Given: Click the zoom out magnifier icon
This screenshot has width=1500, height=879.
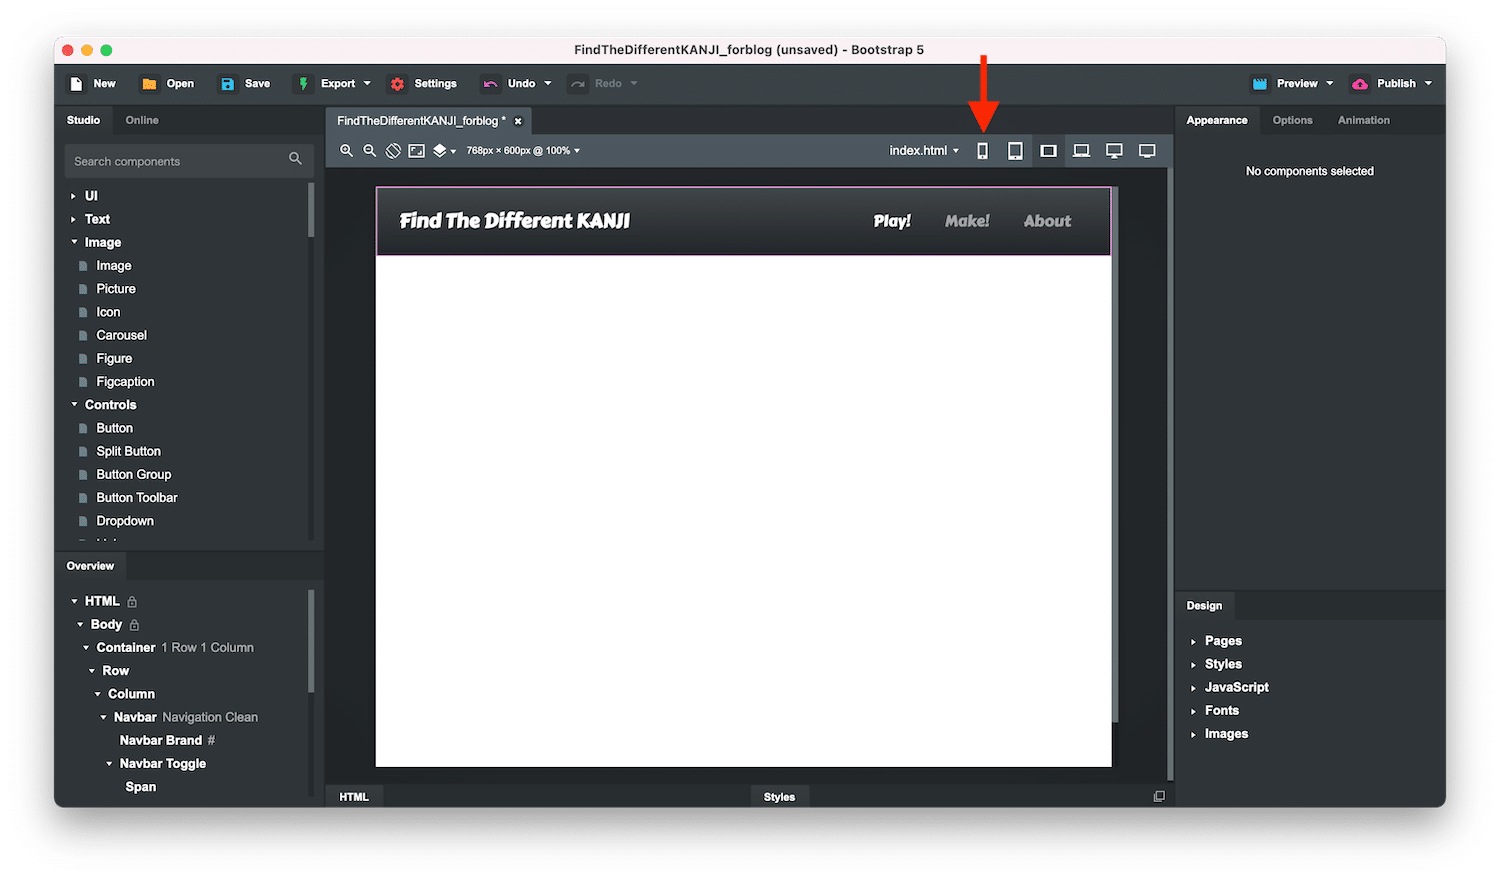Looking at the screenshot, I should tap(369, 151).
